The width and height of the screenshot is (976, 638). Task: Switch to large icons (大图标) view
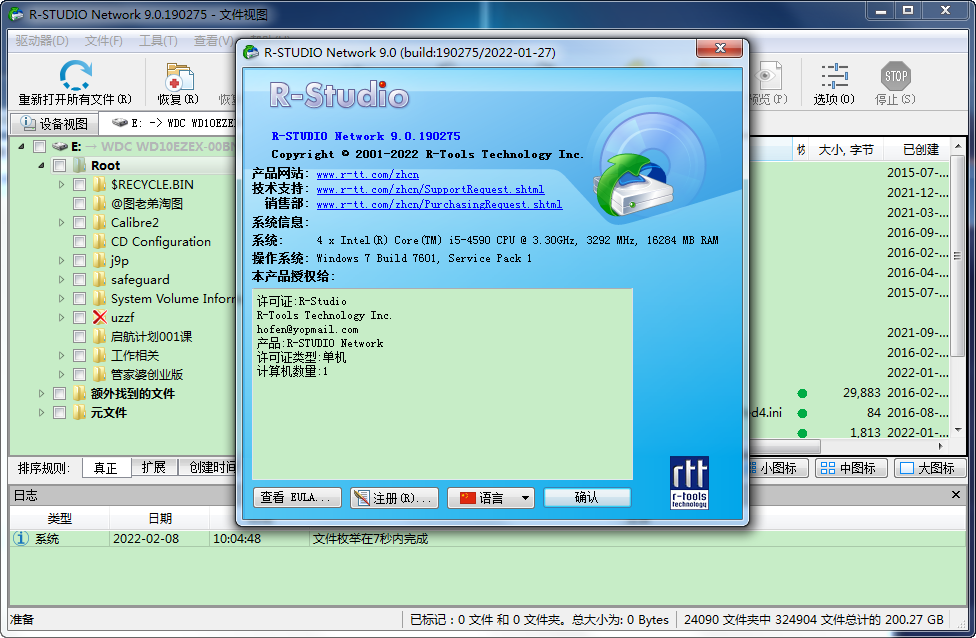pos(929,468)
